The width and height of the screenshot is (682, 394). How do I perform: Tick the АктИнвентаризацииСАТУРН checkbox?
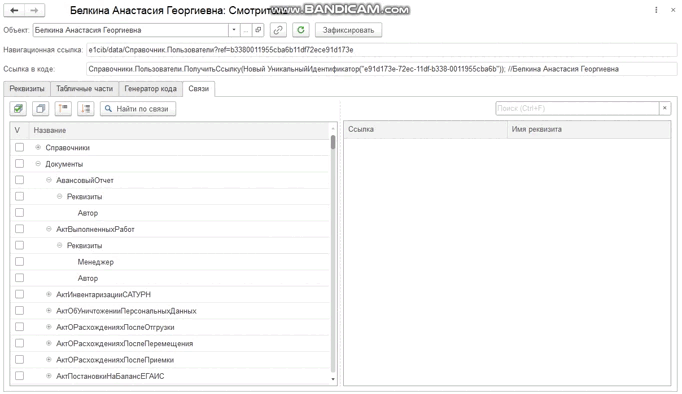click(19, 294)
